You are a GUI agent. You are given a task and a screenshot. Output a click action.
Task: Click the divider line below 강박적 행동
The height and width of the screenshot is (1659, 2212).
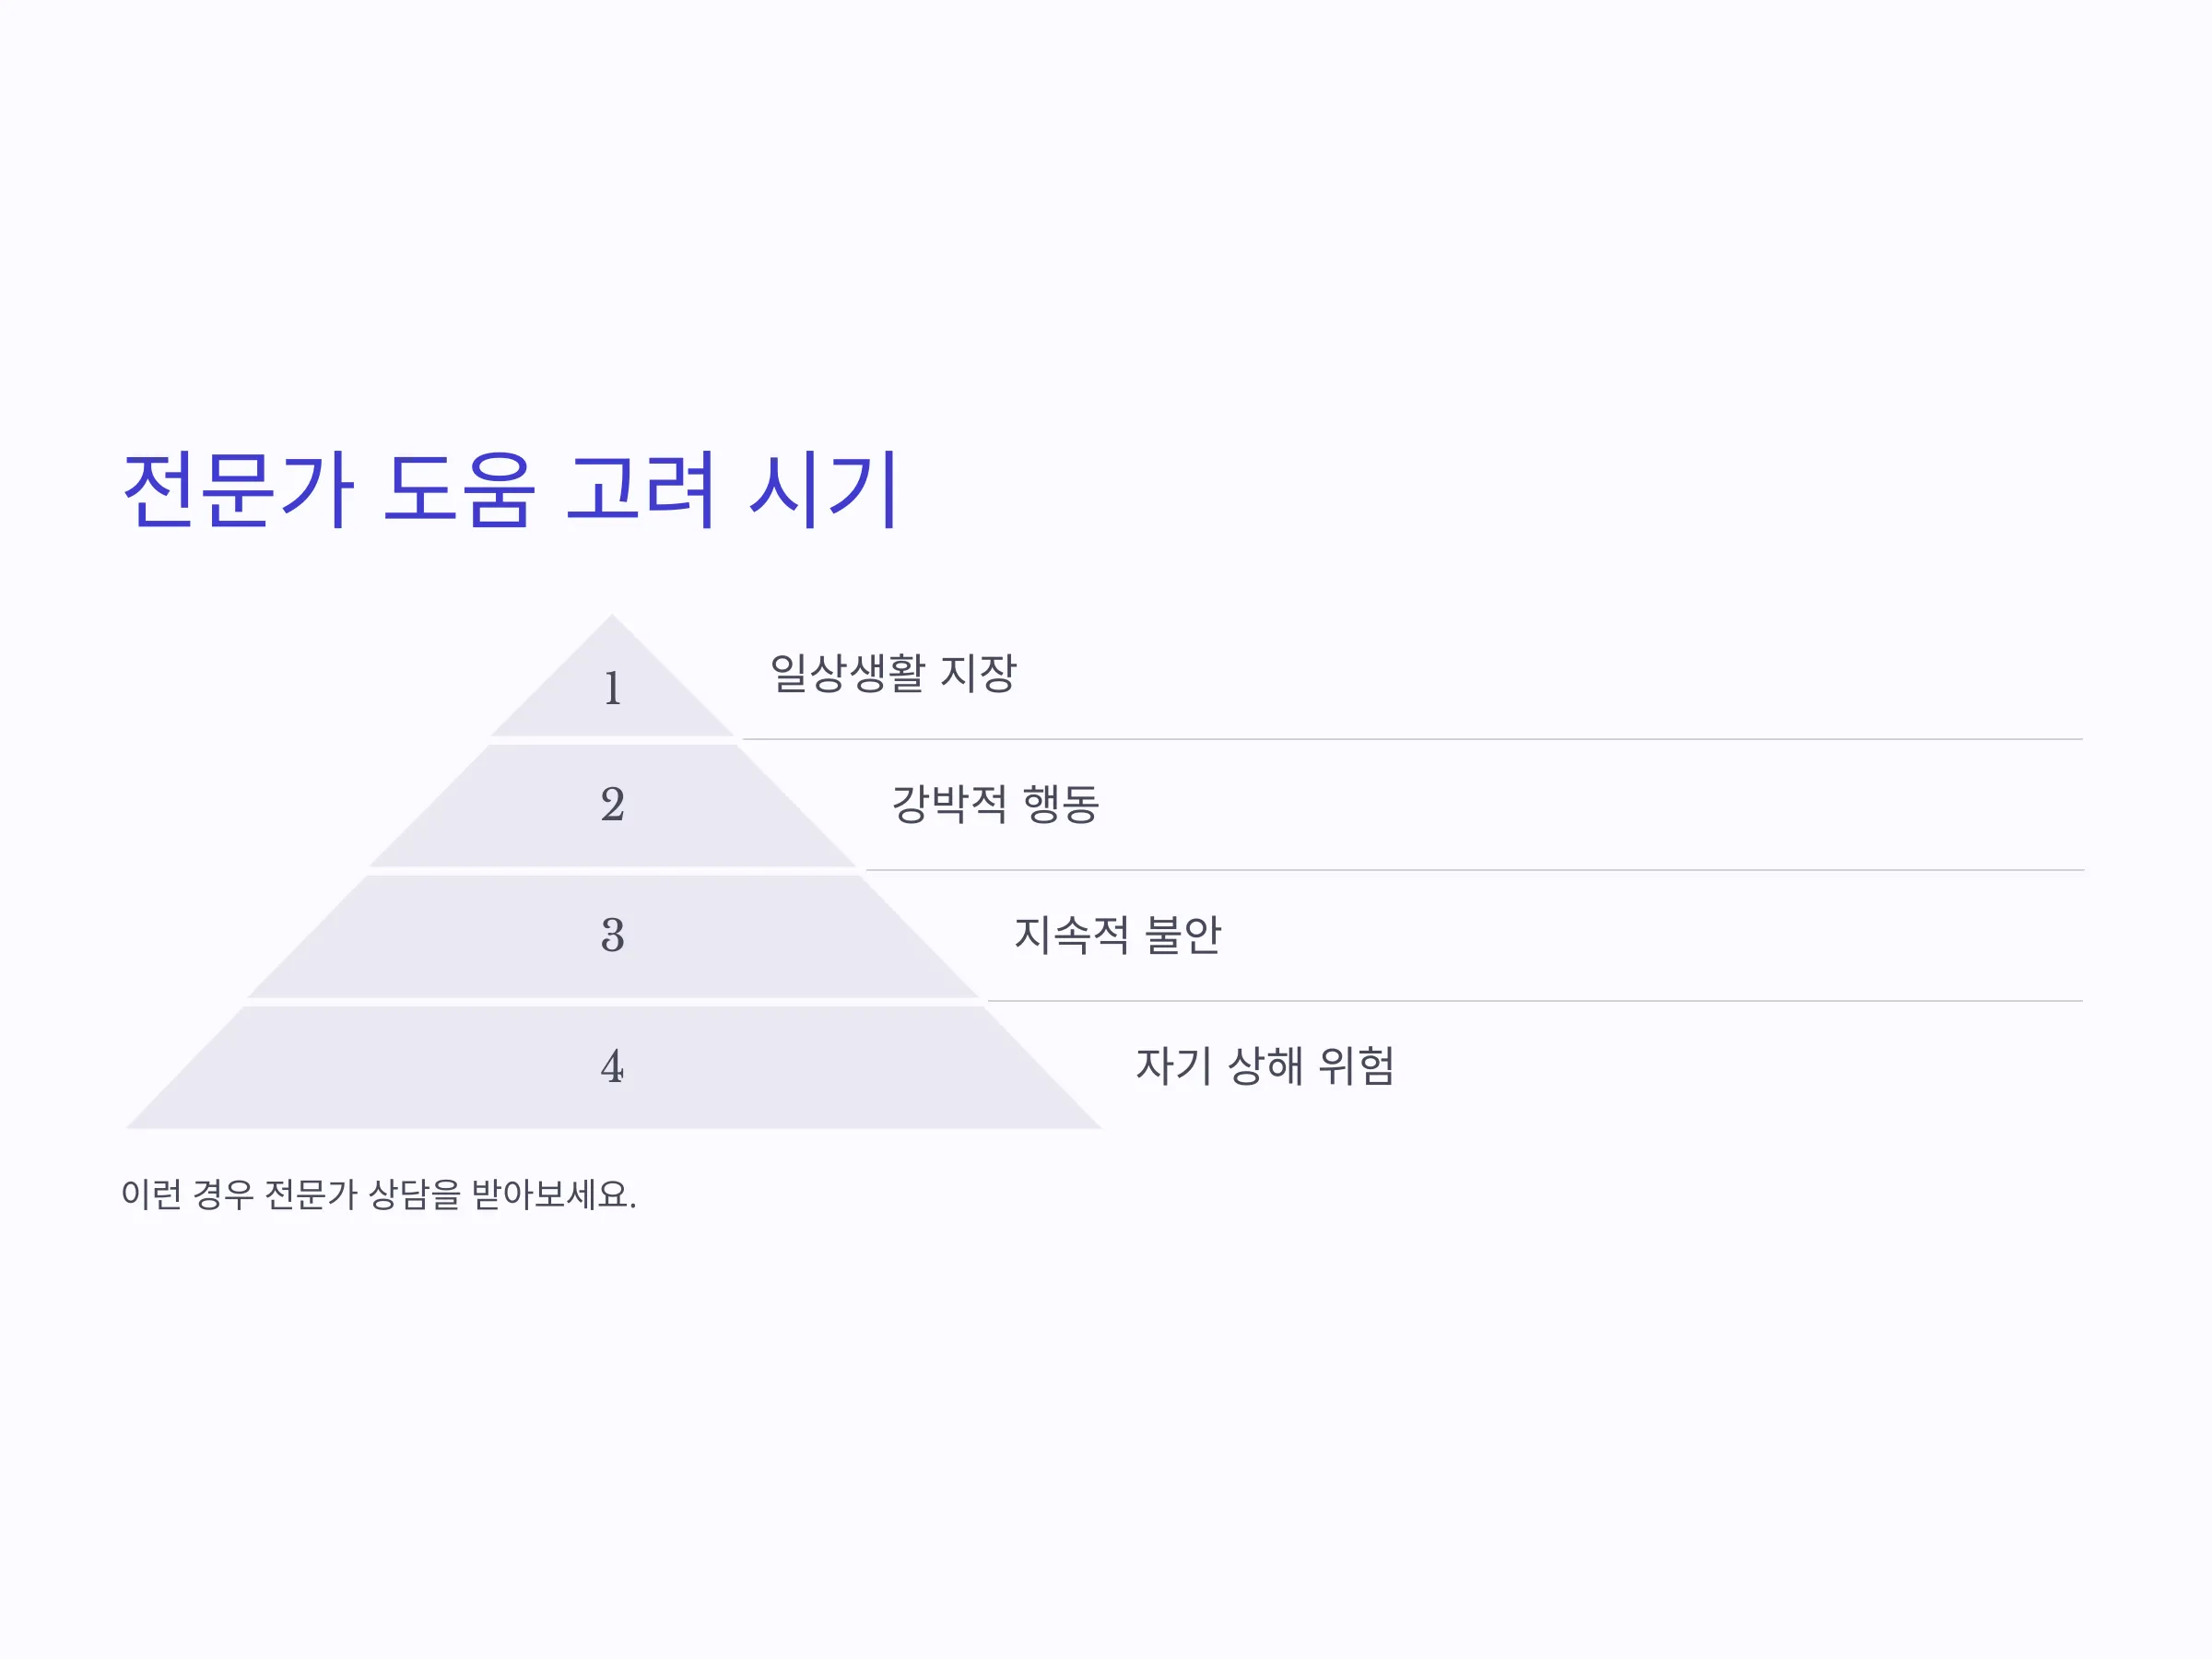point(1474,870)
